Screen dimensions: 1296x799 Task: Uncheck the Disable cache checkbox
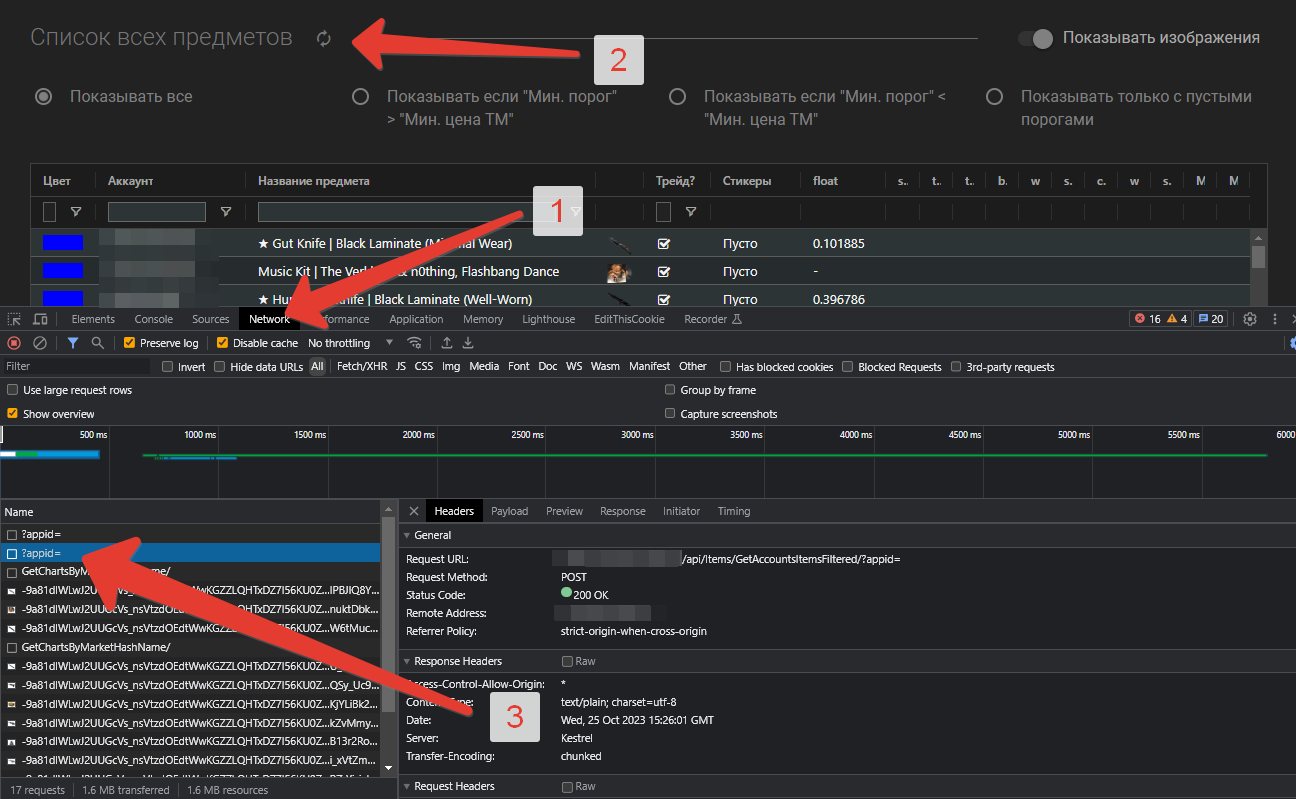[x=223, y=343]
